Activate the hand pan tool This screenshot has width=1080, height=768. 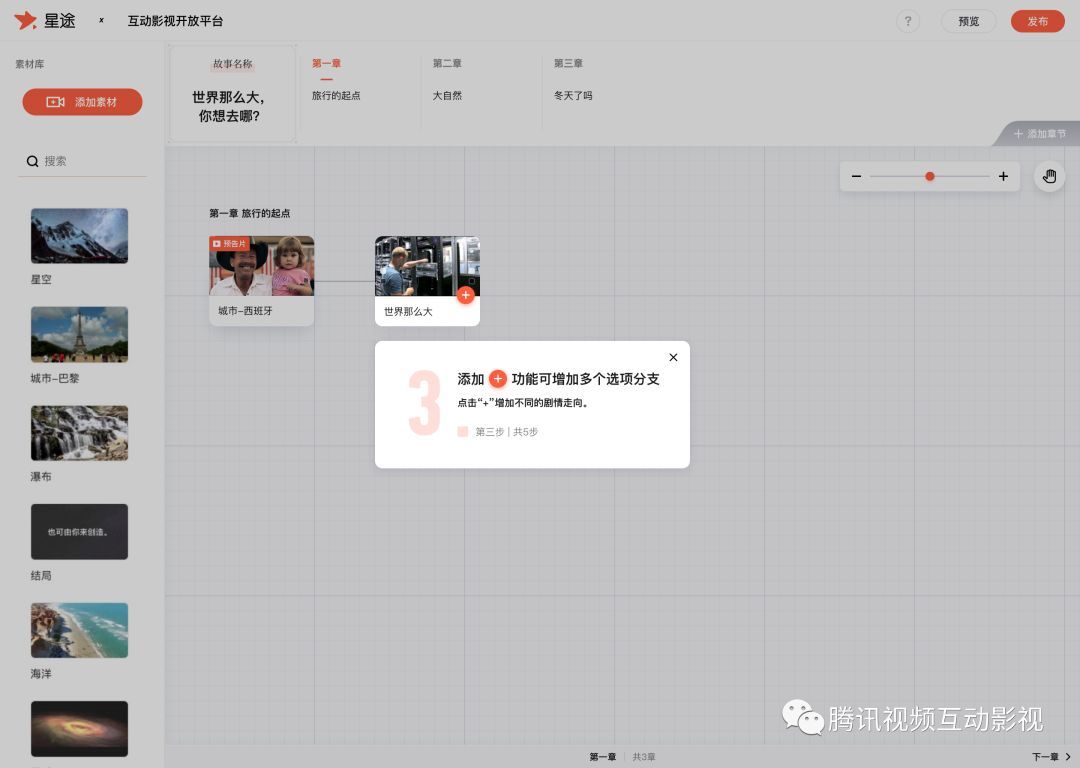1049,176
